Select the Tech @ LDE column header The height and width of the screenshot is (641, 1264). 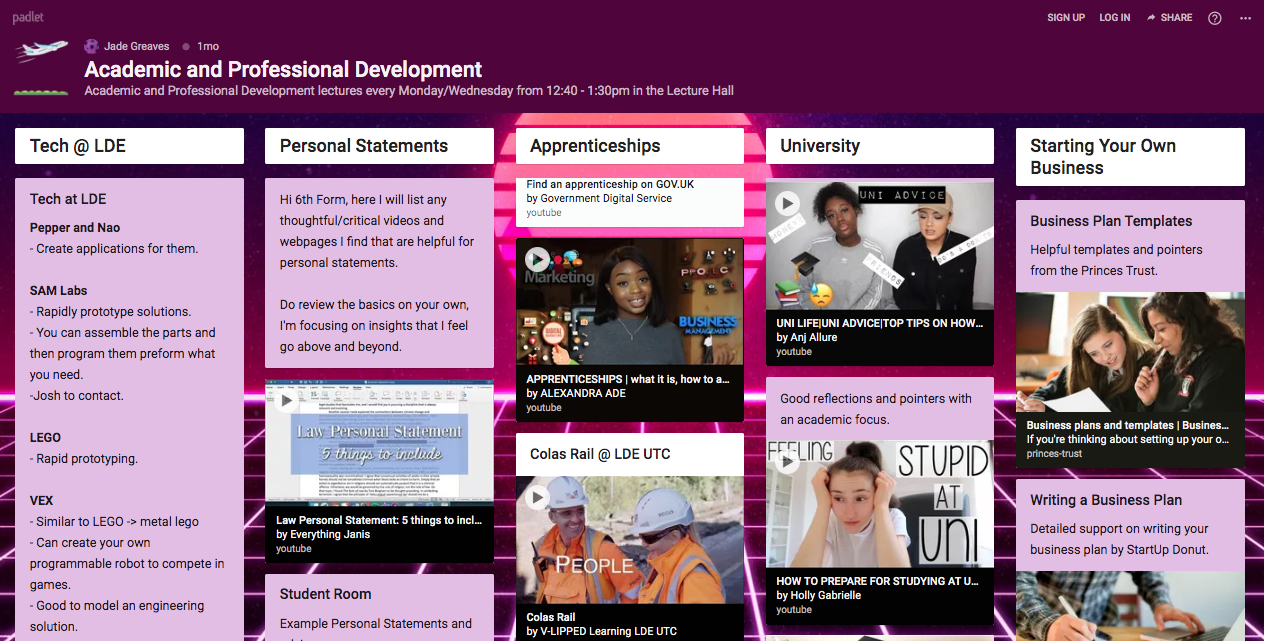129,146
